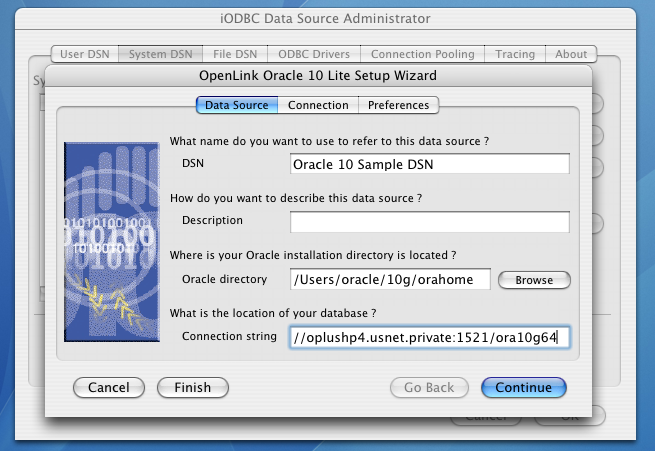Click the Connection string field

pos(430,337)
